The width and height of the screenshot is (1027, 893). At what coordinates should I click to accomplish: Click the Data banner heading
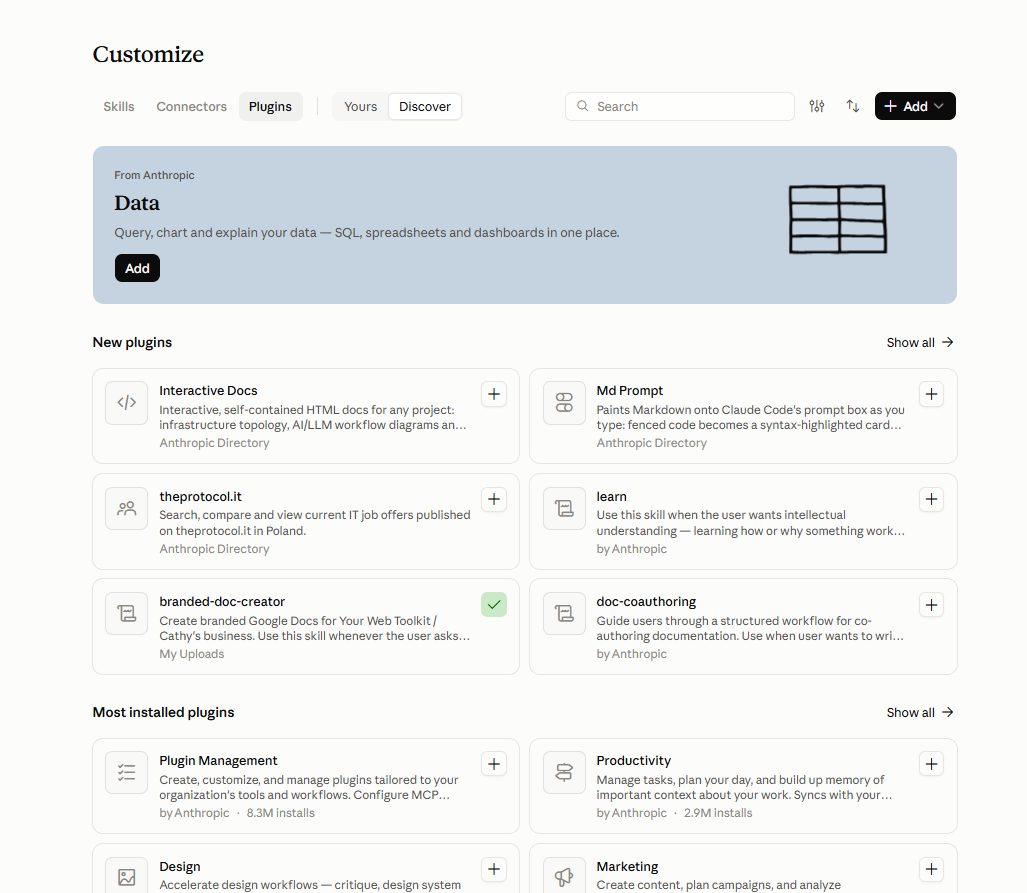click(137, 203)
